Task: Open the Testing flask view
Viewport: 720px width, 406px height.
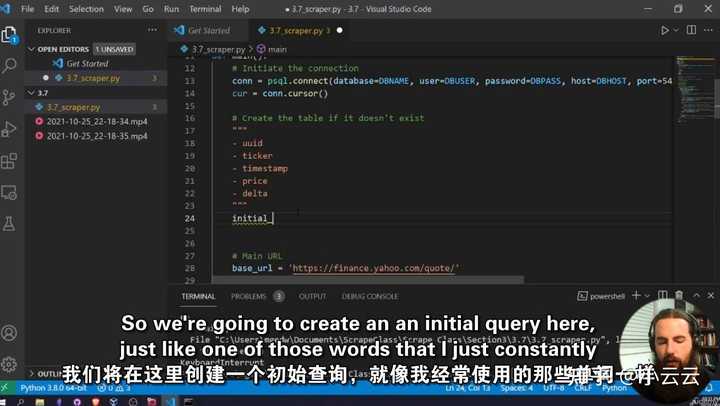Action: point(9,224)
